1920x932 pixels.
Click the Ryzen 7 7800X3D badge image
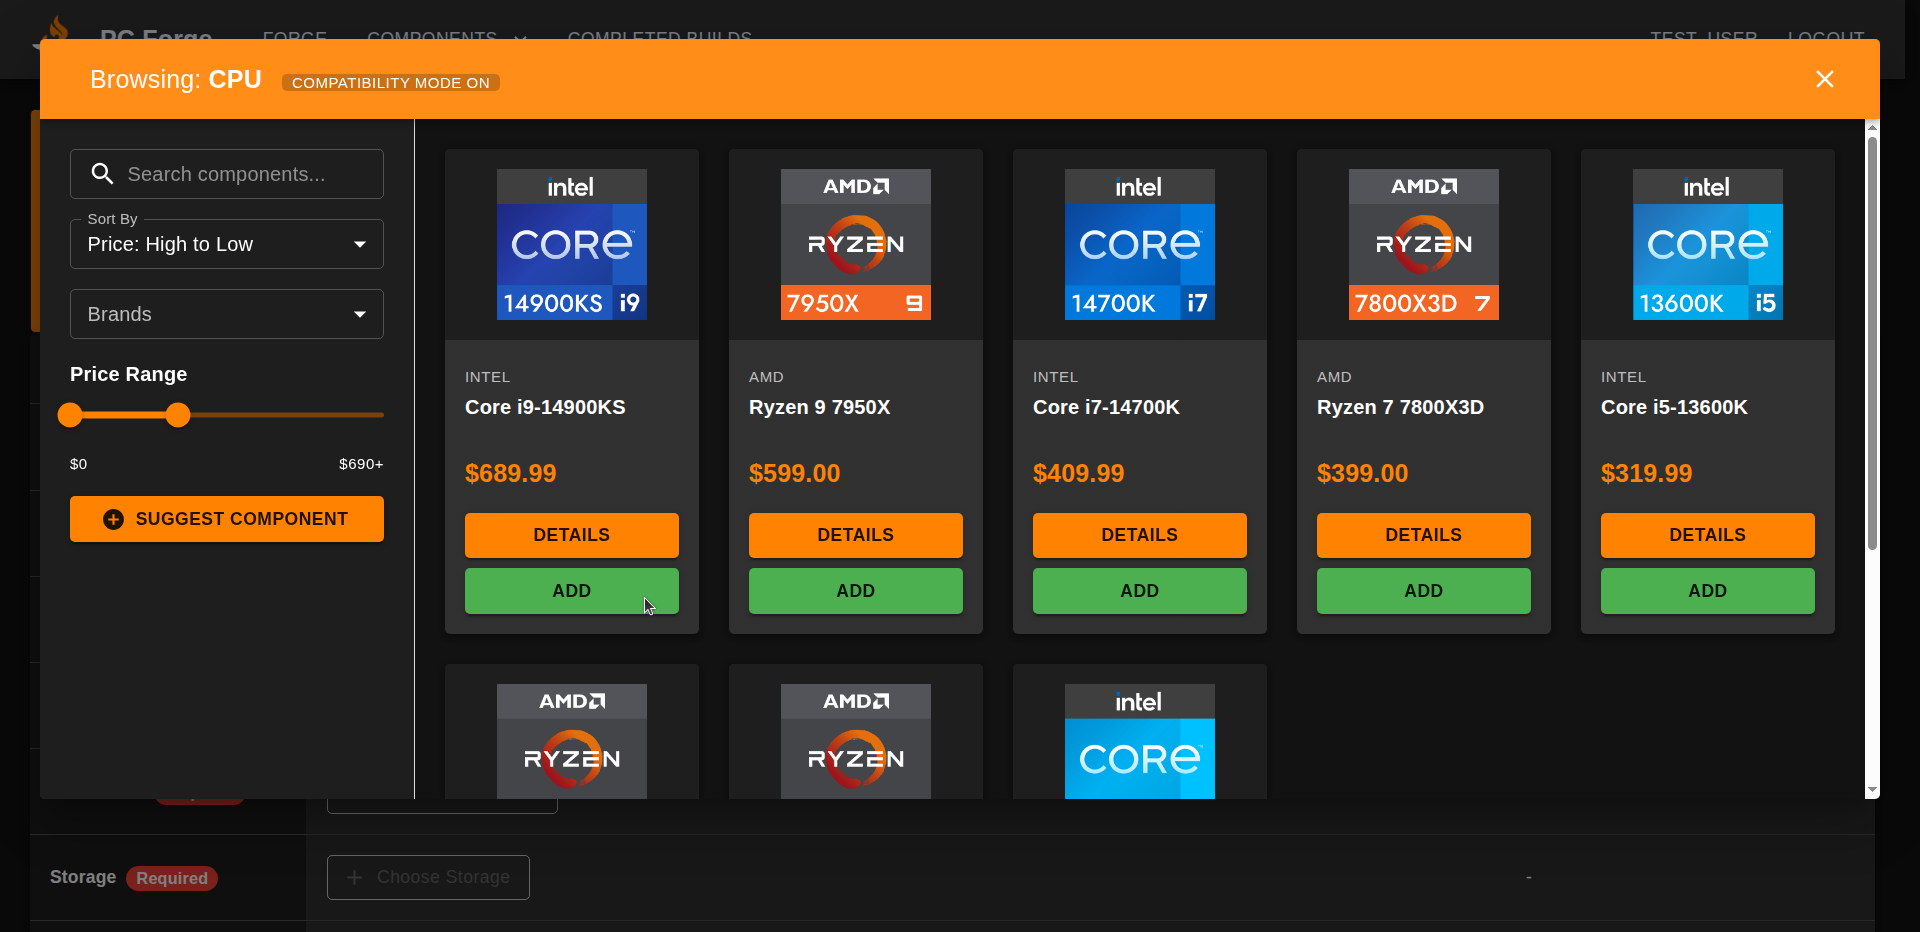pyautogui.click(x=1423, y=244)
